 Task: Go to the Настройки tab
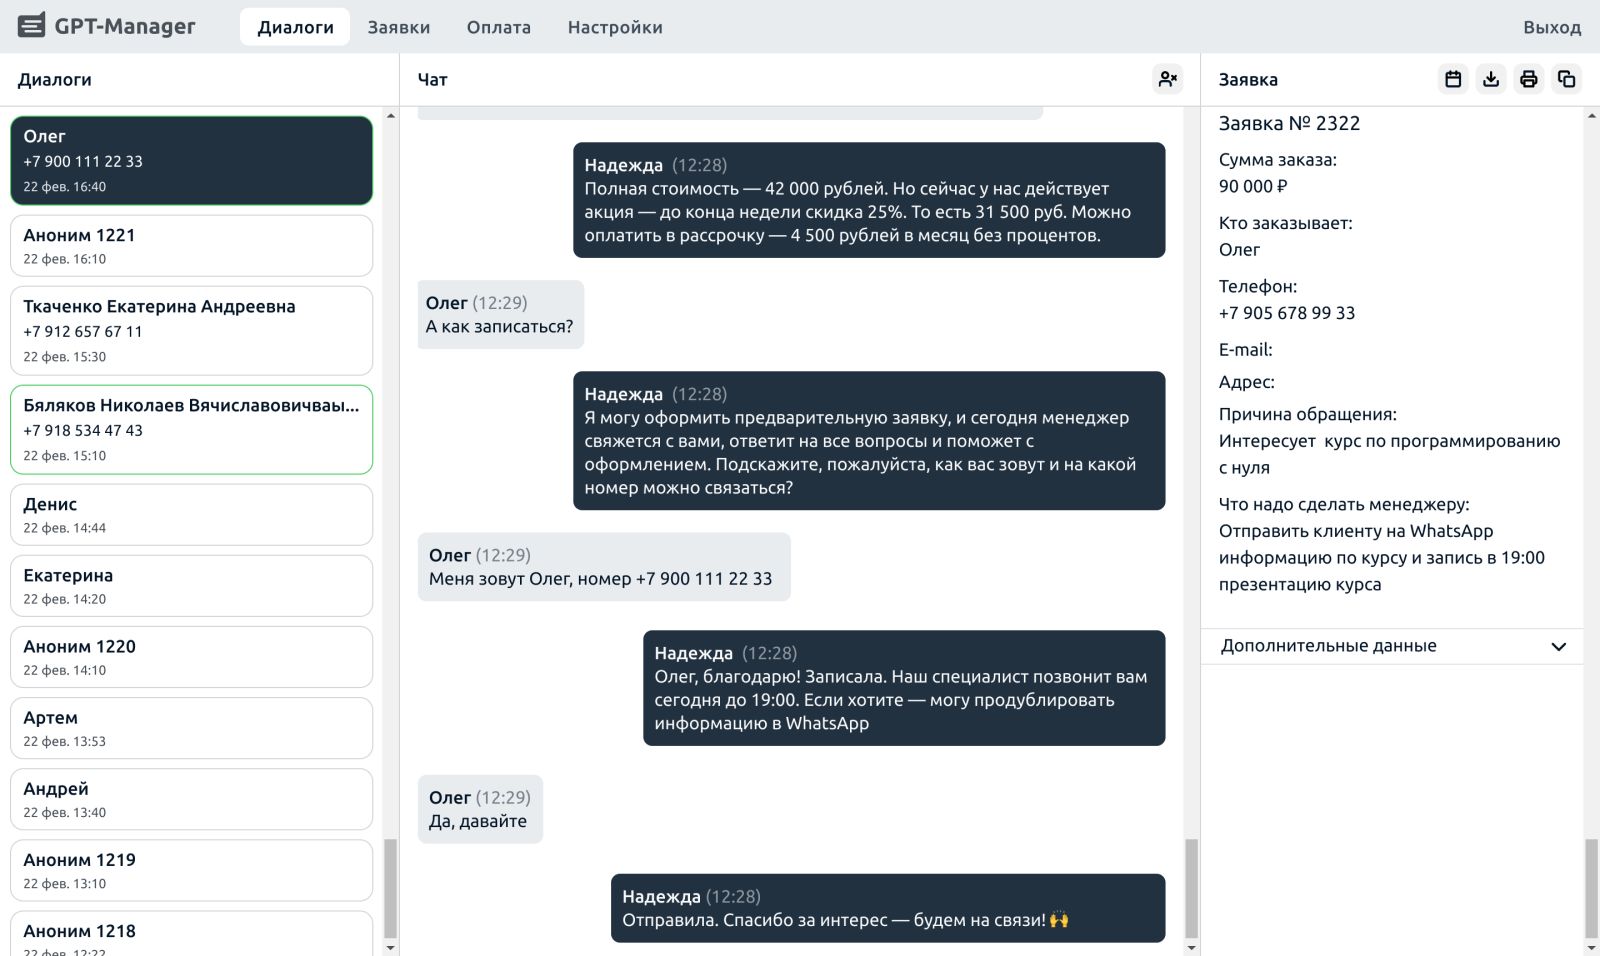pyautogui.click(x=614, y=27)
